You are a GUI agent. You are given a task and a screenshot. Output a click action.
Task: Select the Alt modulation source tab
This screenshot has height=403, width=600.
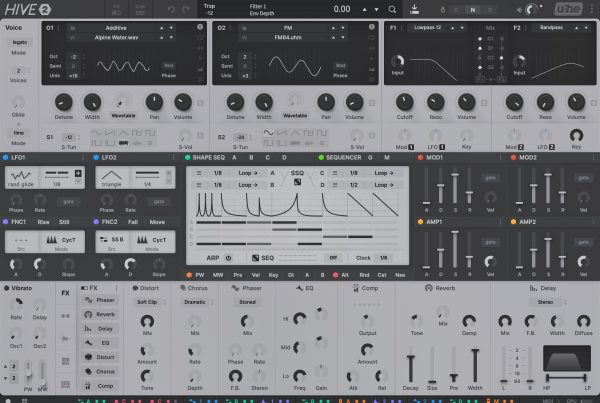(x=344, y=275)
